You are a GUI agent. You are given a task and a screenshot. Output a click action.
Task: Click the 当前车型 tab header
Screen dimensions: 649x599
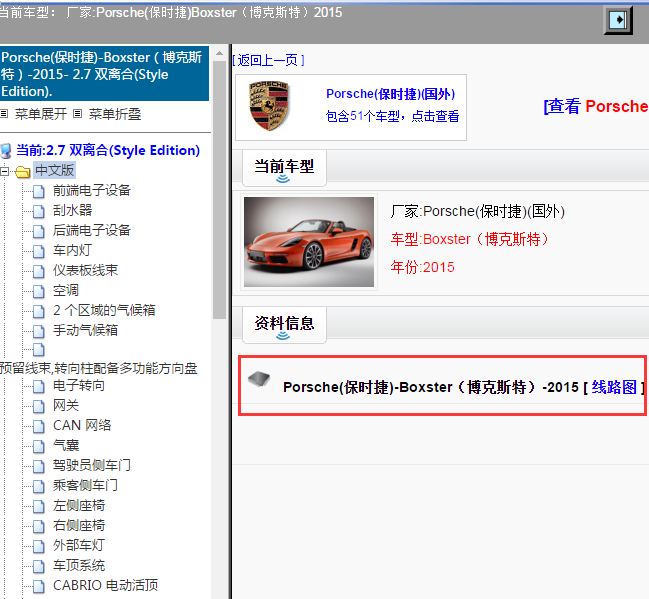coord(284,168)
